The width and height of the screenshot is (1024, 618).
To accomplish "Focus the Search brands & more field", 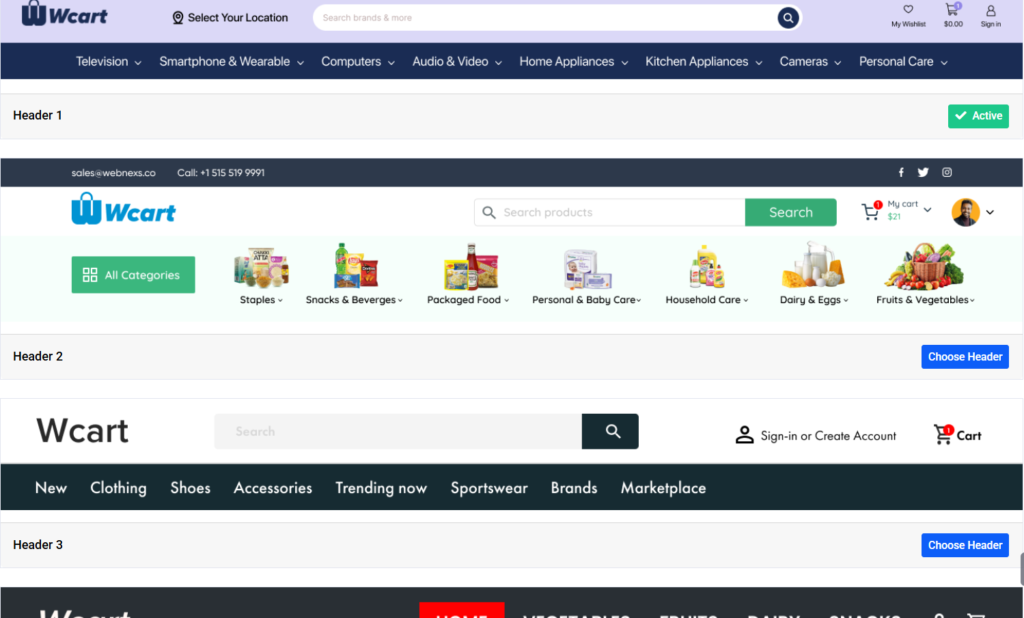I will 546,18.
